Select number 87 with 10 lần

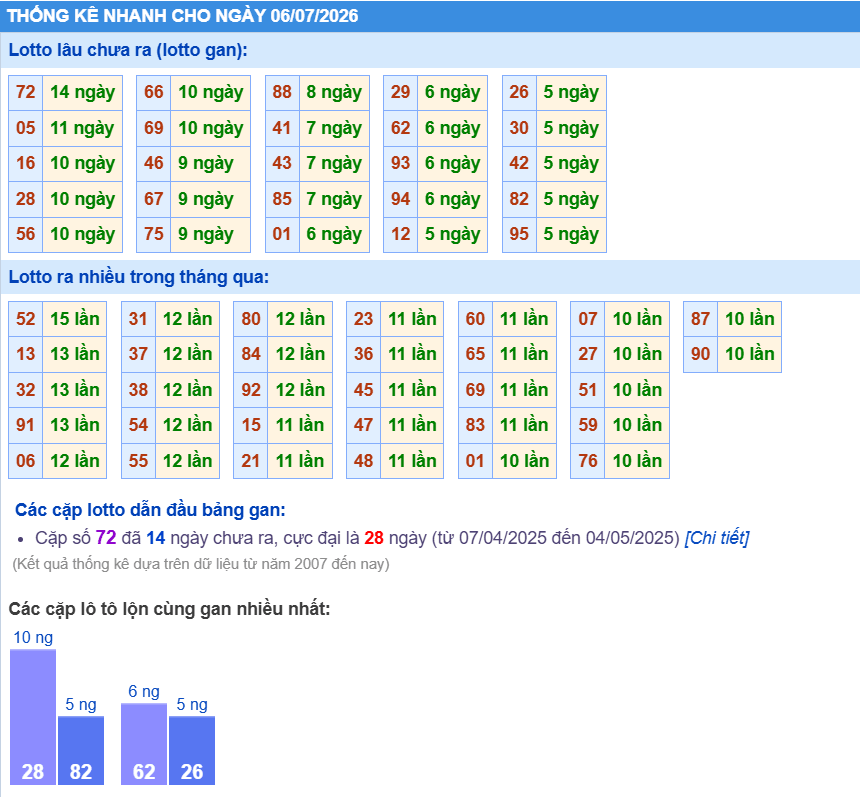(x=700, y=319)
